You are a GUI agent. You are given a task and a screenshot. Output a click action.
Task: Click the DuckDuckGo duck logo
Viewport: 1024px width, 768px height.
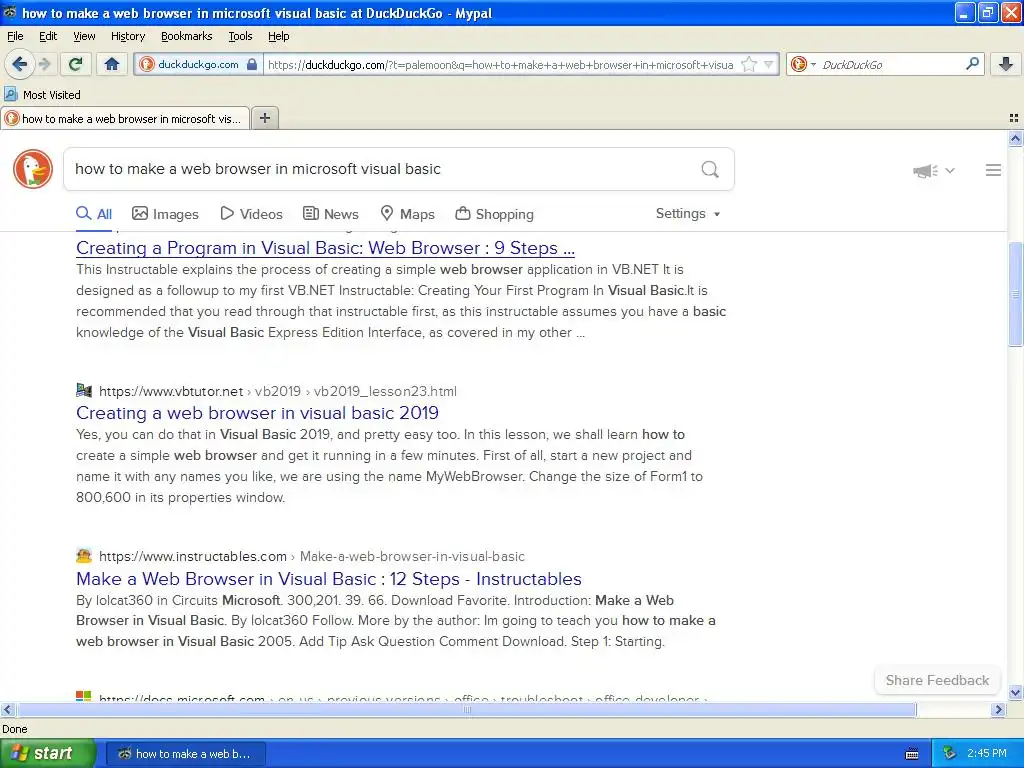coord(33,168)
